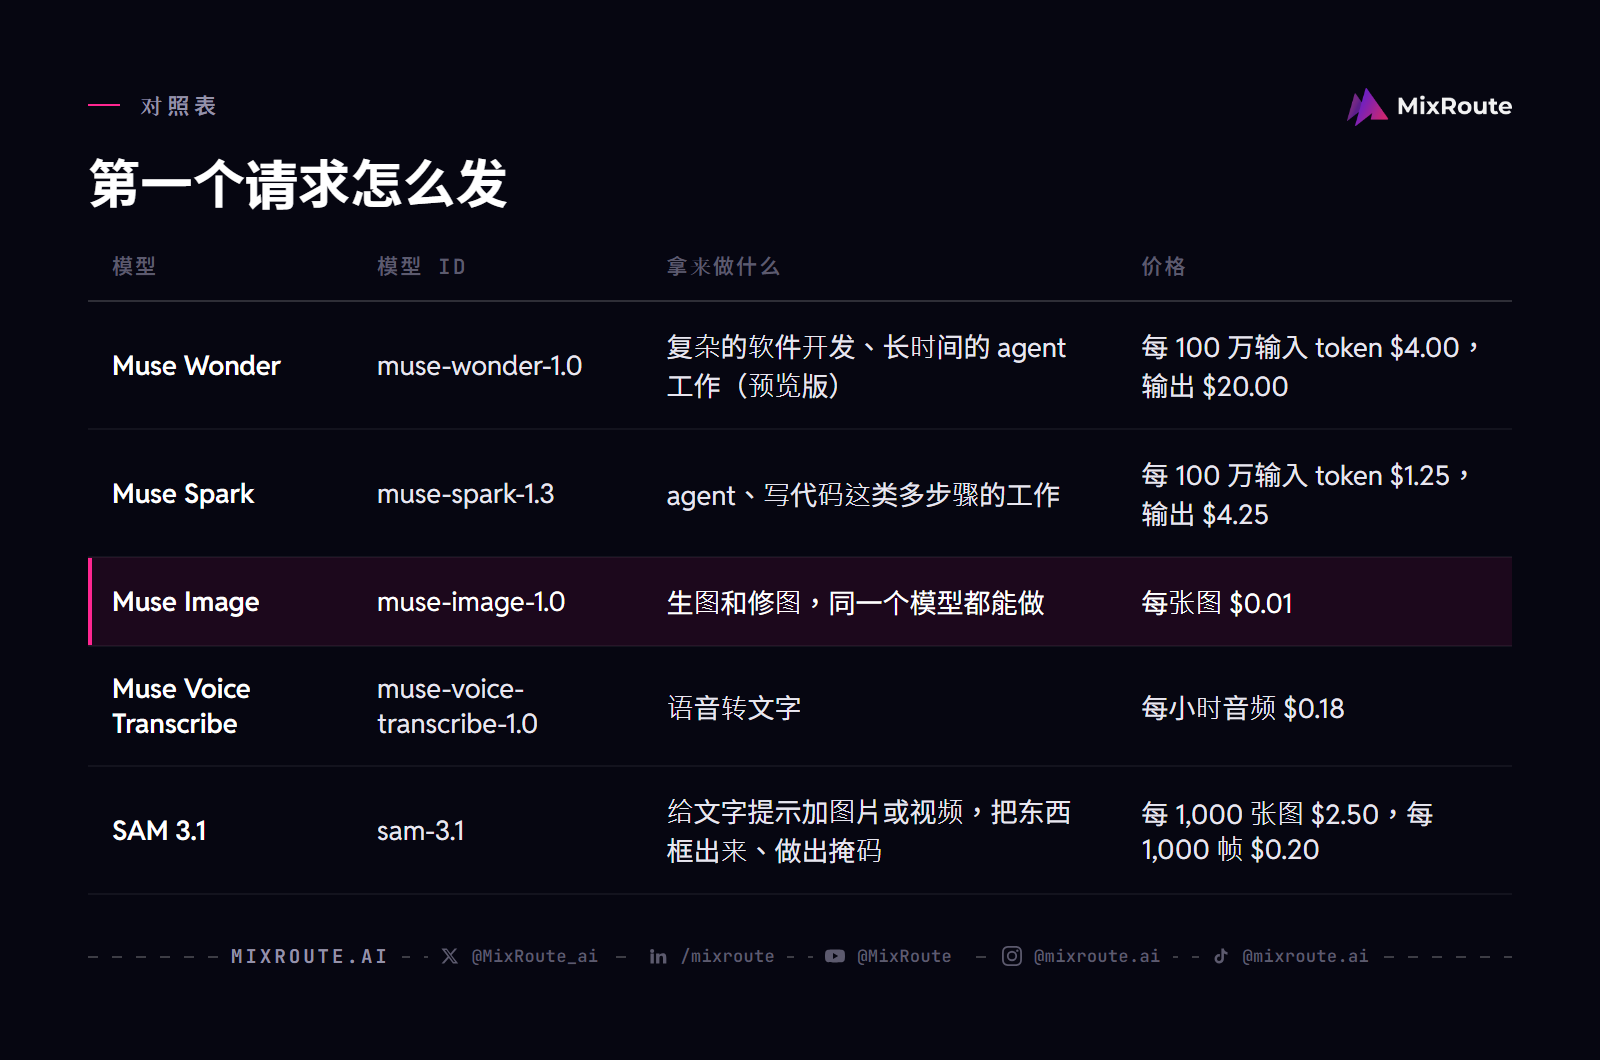1600x1060 pixels.
Task: Click the MIXROUTE.AI footer text
Action: 309,956
